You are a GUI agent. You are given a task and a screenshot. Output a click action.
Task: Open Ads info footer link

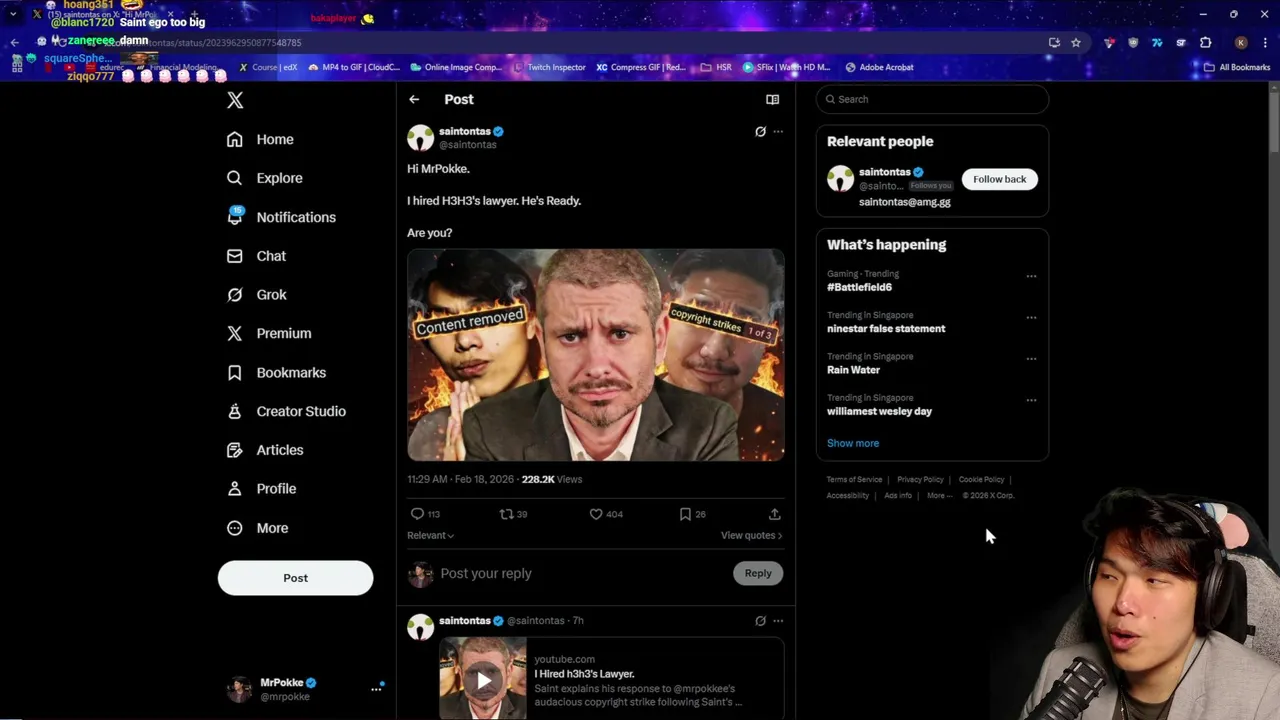pos(898,495)
